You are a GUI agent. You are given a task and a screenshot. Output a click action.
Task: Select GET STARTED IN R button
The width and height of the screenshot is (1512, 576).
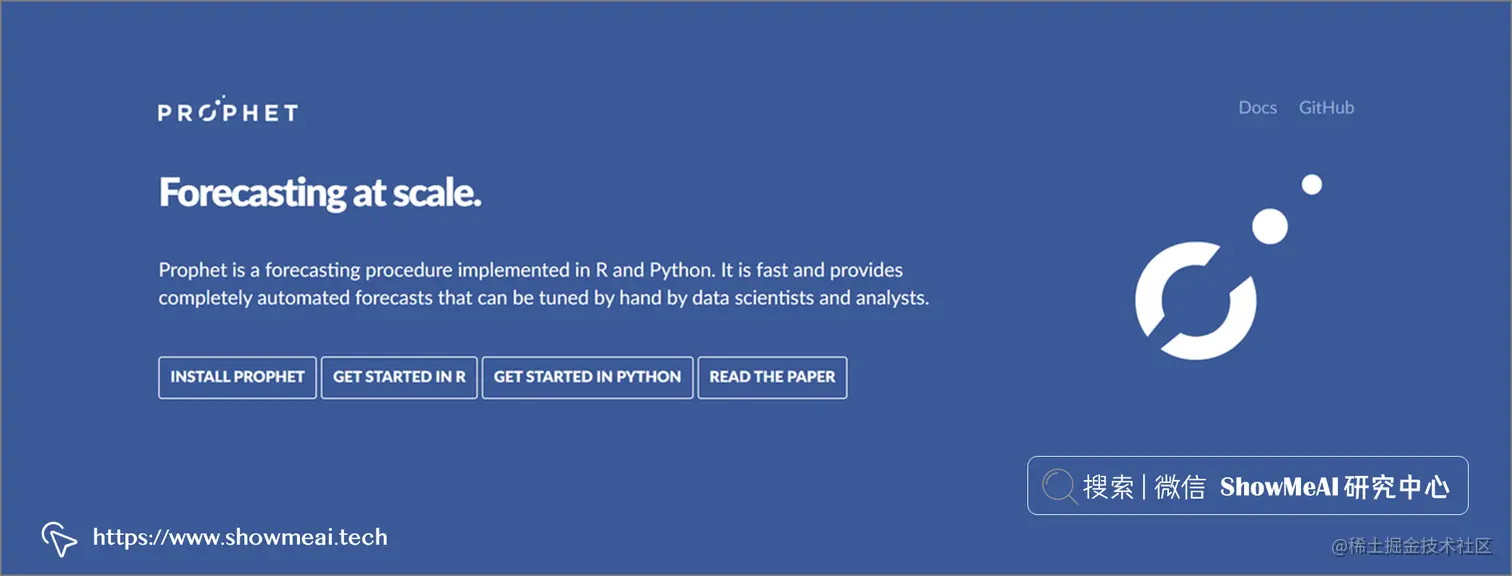click(399, 377)
